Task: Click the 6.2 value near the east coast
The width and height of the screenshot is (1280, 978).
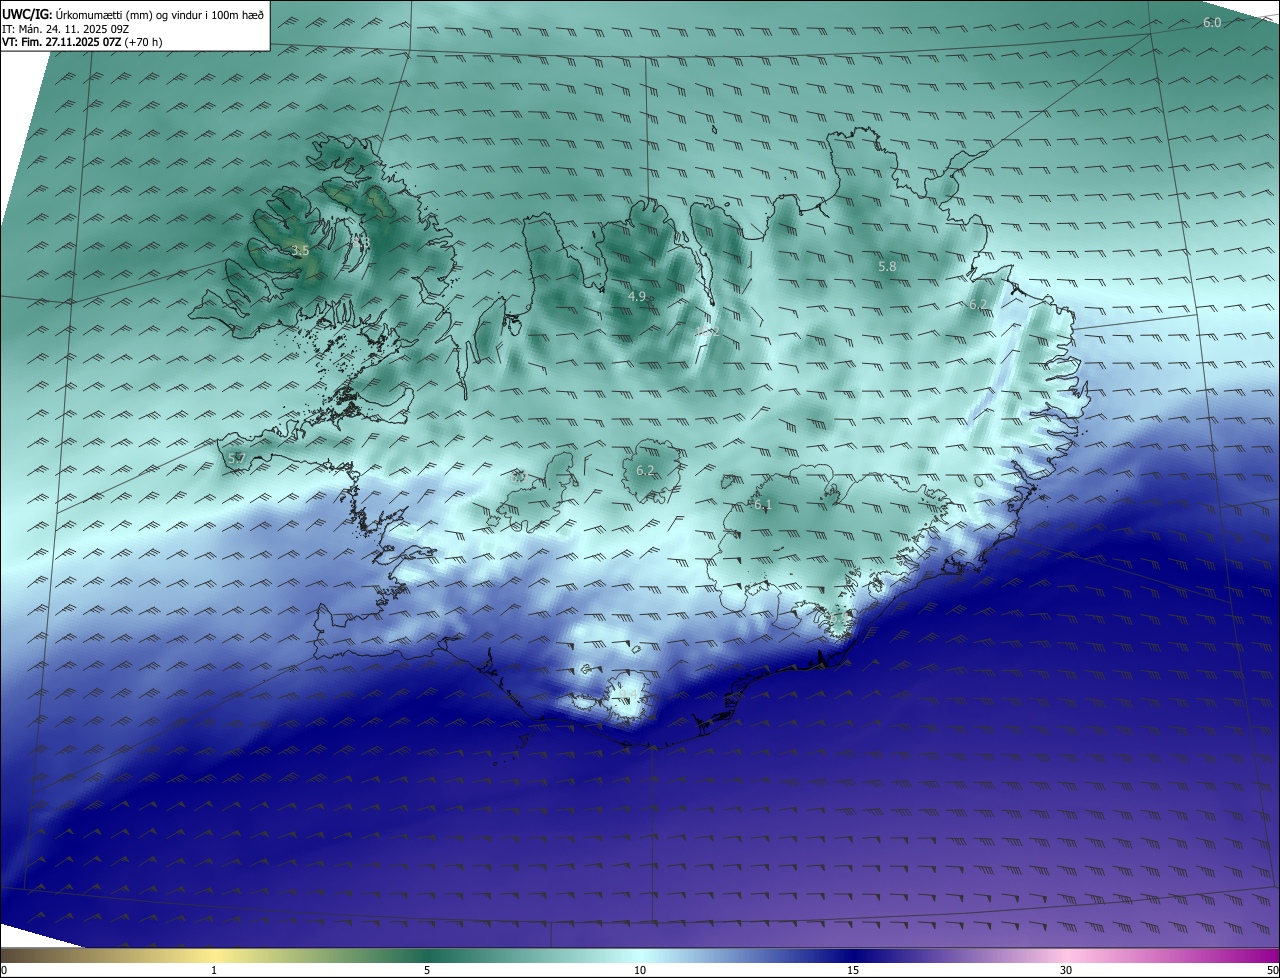Action: tap(978, 304)
